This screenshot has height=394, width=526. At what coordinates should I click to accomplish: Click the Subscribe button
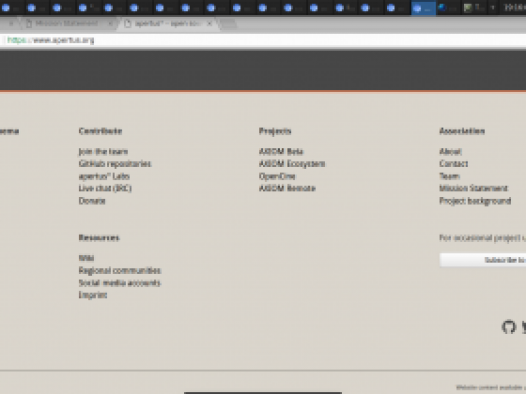pos(483,260)
